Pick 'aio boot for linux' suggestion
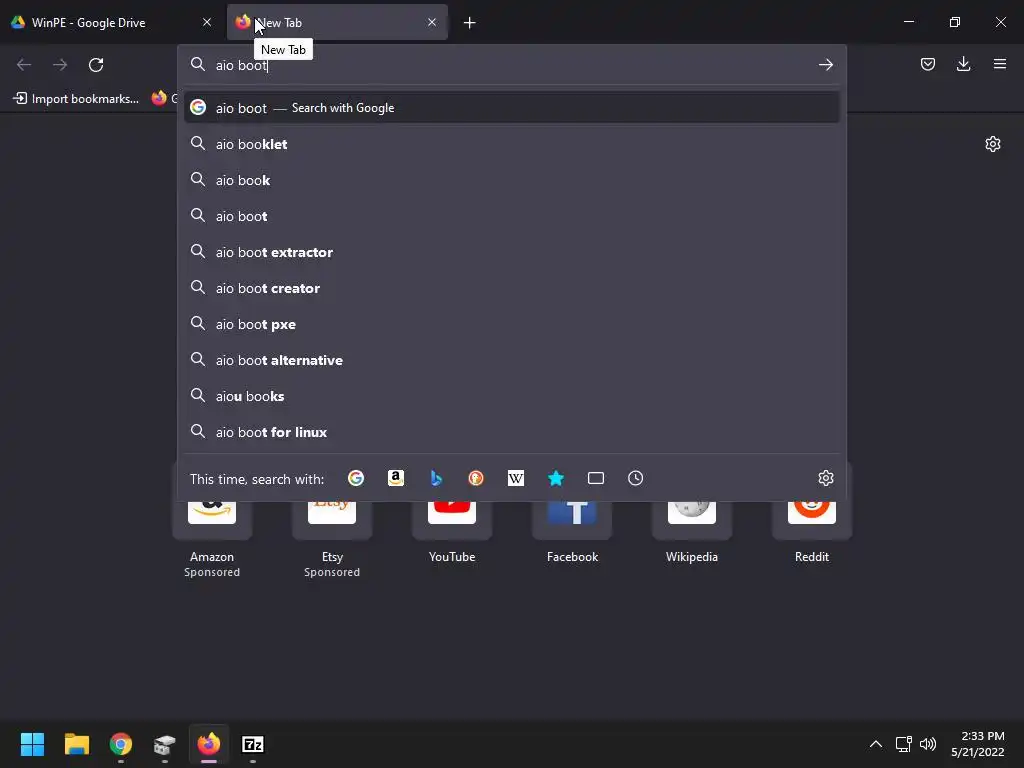Image resolution: width=1024 pixels, height=768 pixels. click(511, 432)
